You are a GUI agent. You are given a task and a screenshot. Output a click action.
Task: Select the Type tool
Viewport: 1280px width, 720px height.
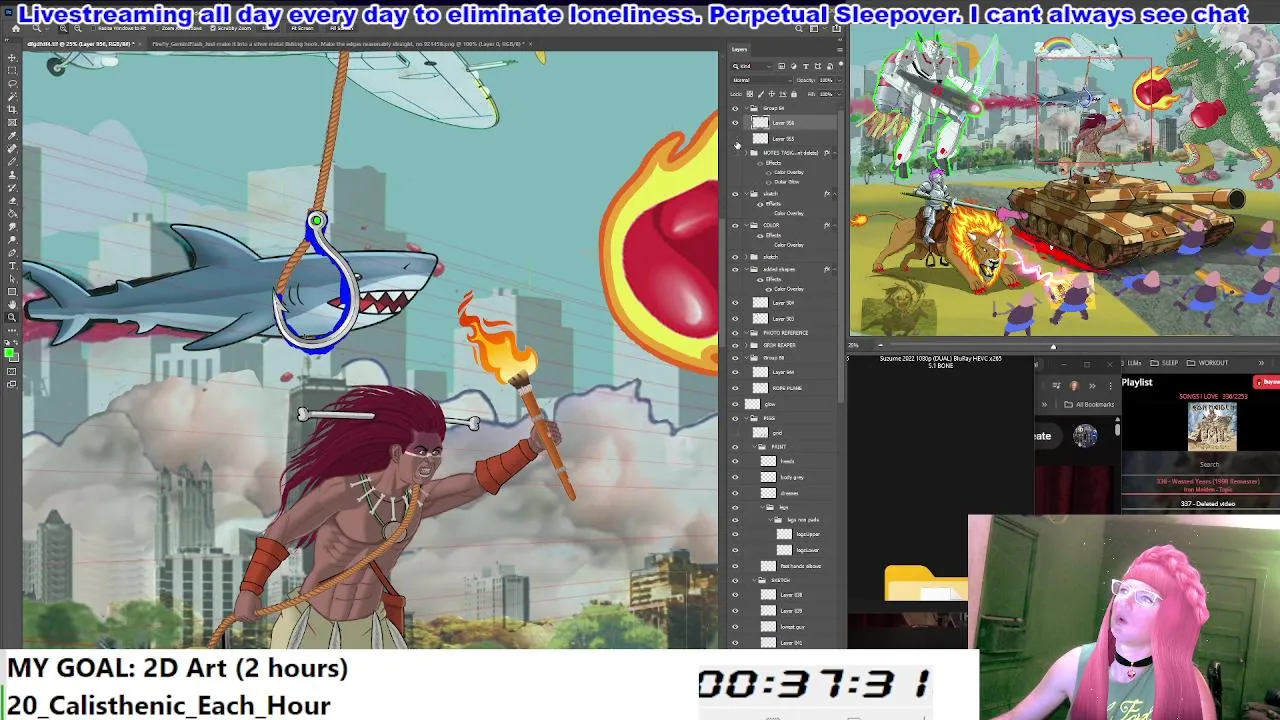(x=12, y=265)
